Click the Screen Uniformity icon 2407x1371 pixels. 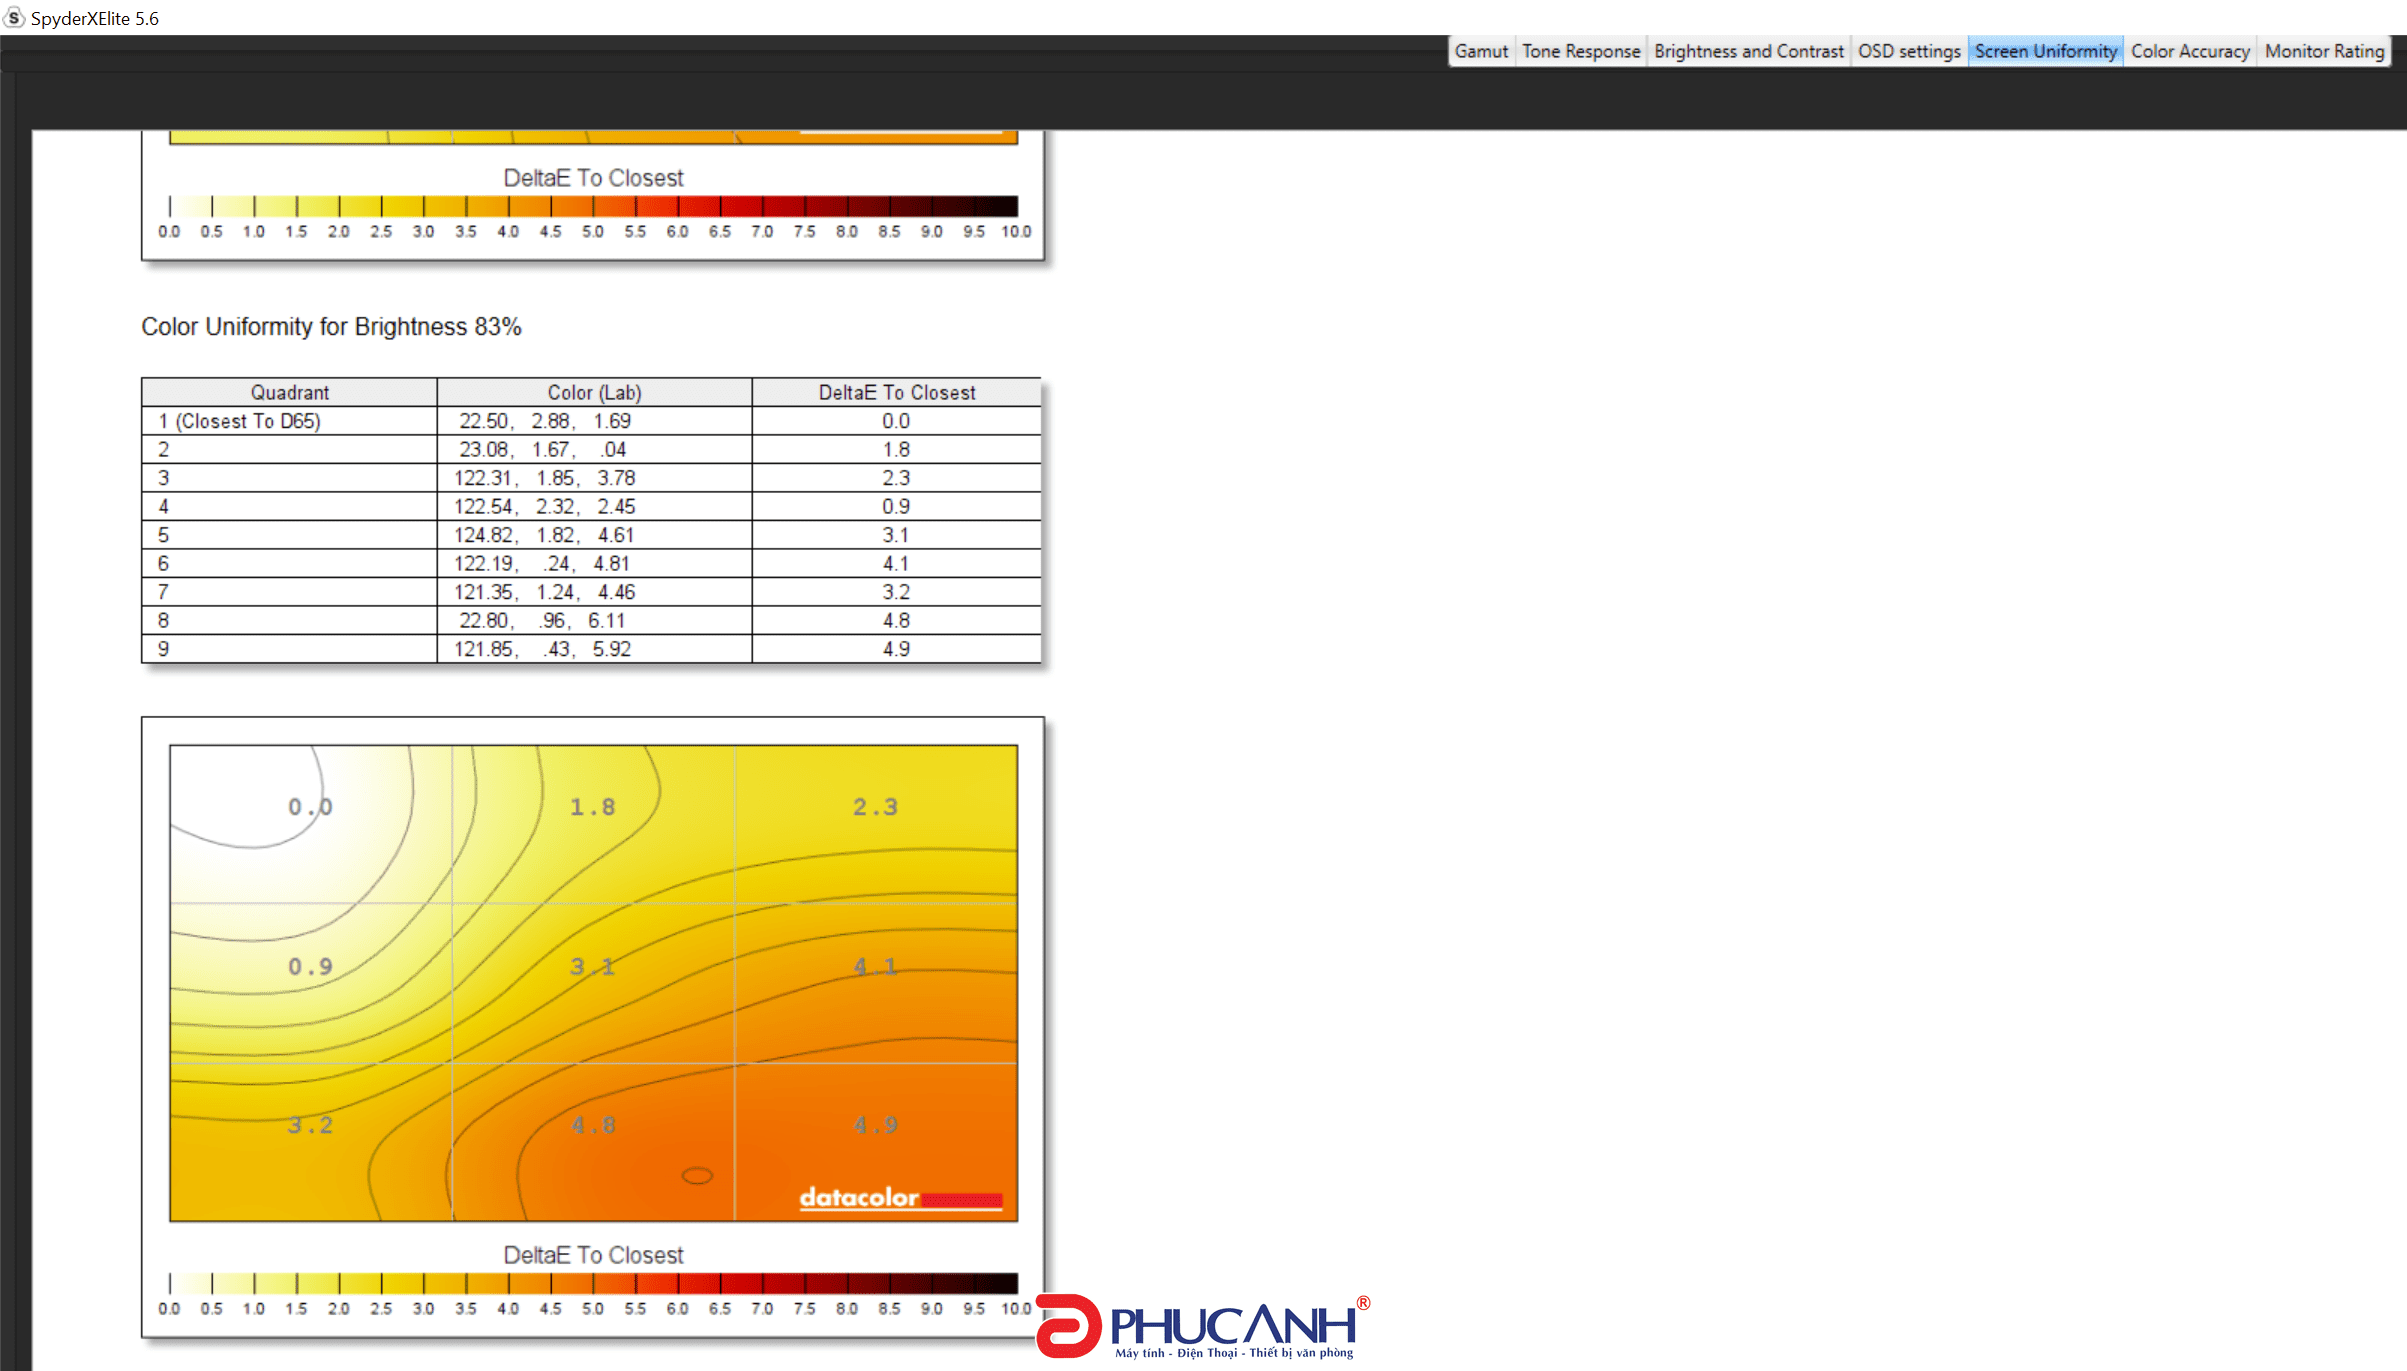2045,50
